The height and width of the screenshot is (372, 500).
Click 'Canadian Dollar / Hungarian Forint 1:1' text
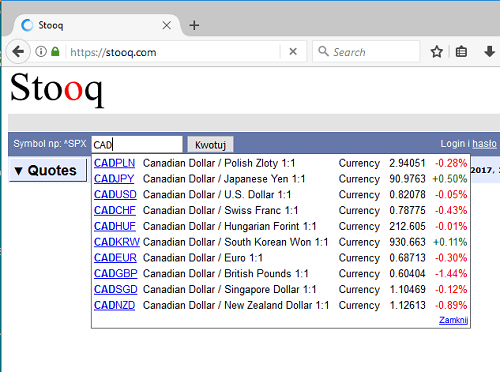229,226
